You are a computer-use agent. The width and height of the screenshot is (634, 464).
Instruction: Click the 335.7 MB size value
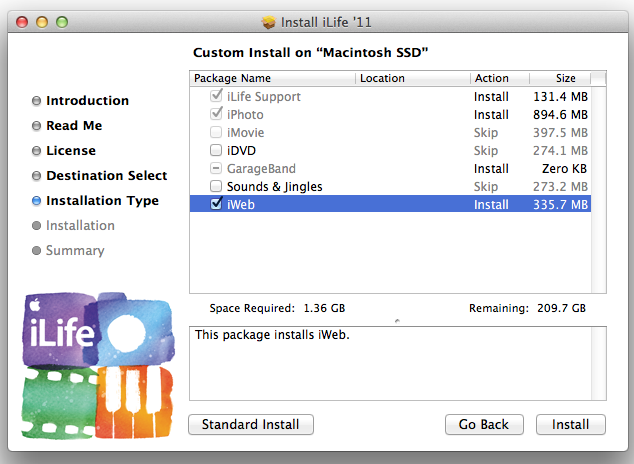[560, 205]
